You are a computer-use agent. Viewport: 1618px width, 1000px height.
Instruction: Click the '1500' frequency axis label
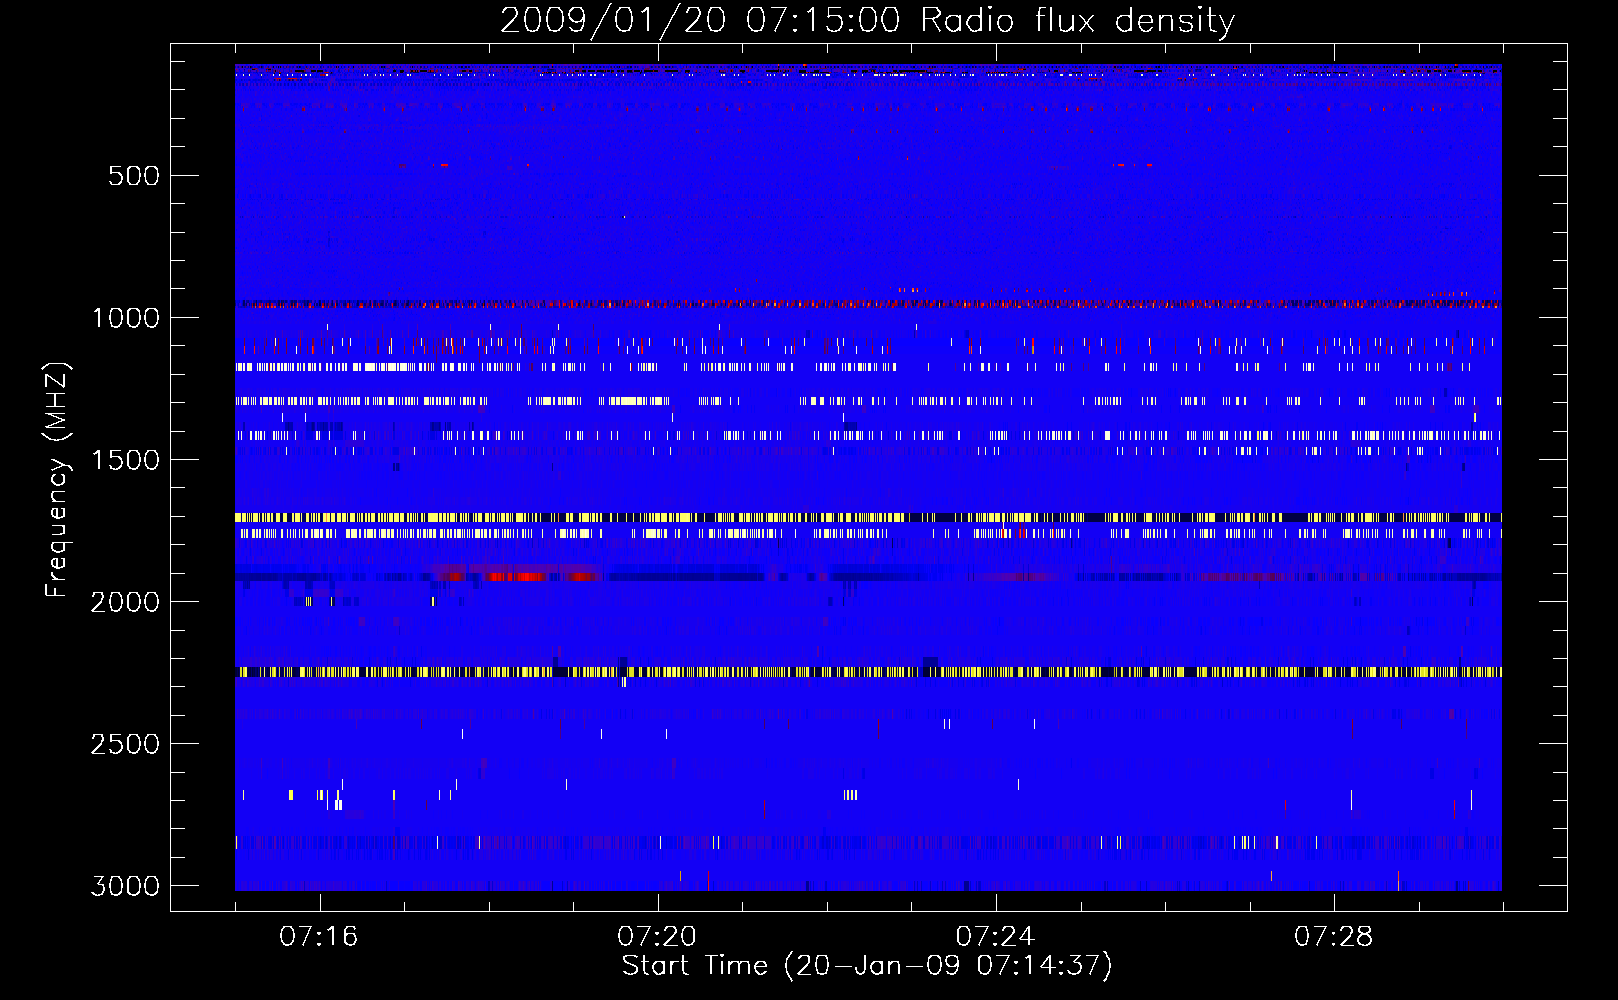tap(125, 460)
